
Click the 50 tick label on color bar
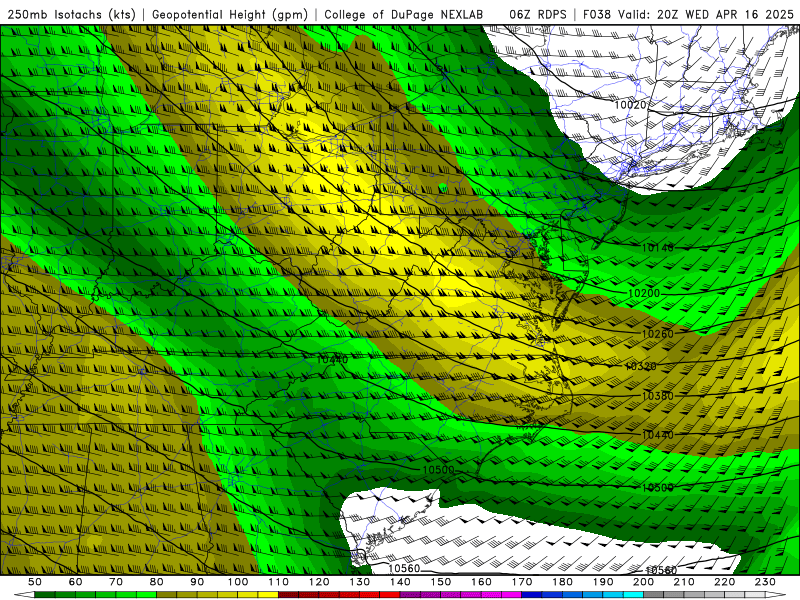pos(35,582)
